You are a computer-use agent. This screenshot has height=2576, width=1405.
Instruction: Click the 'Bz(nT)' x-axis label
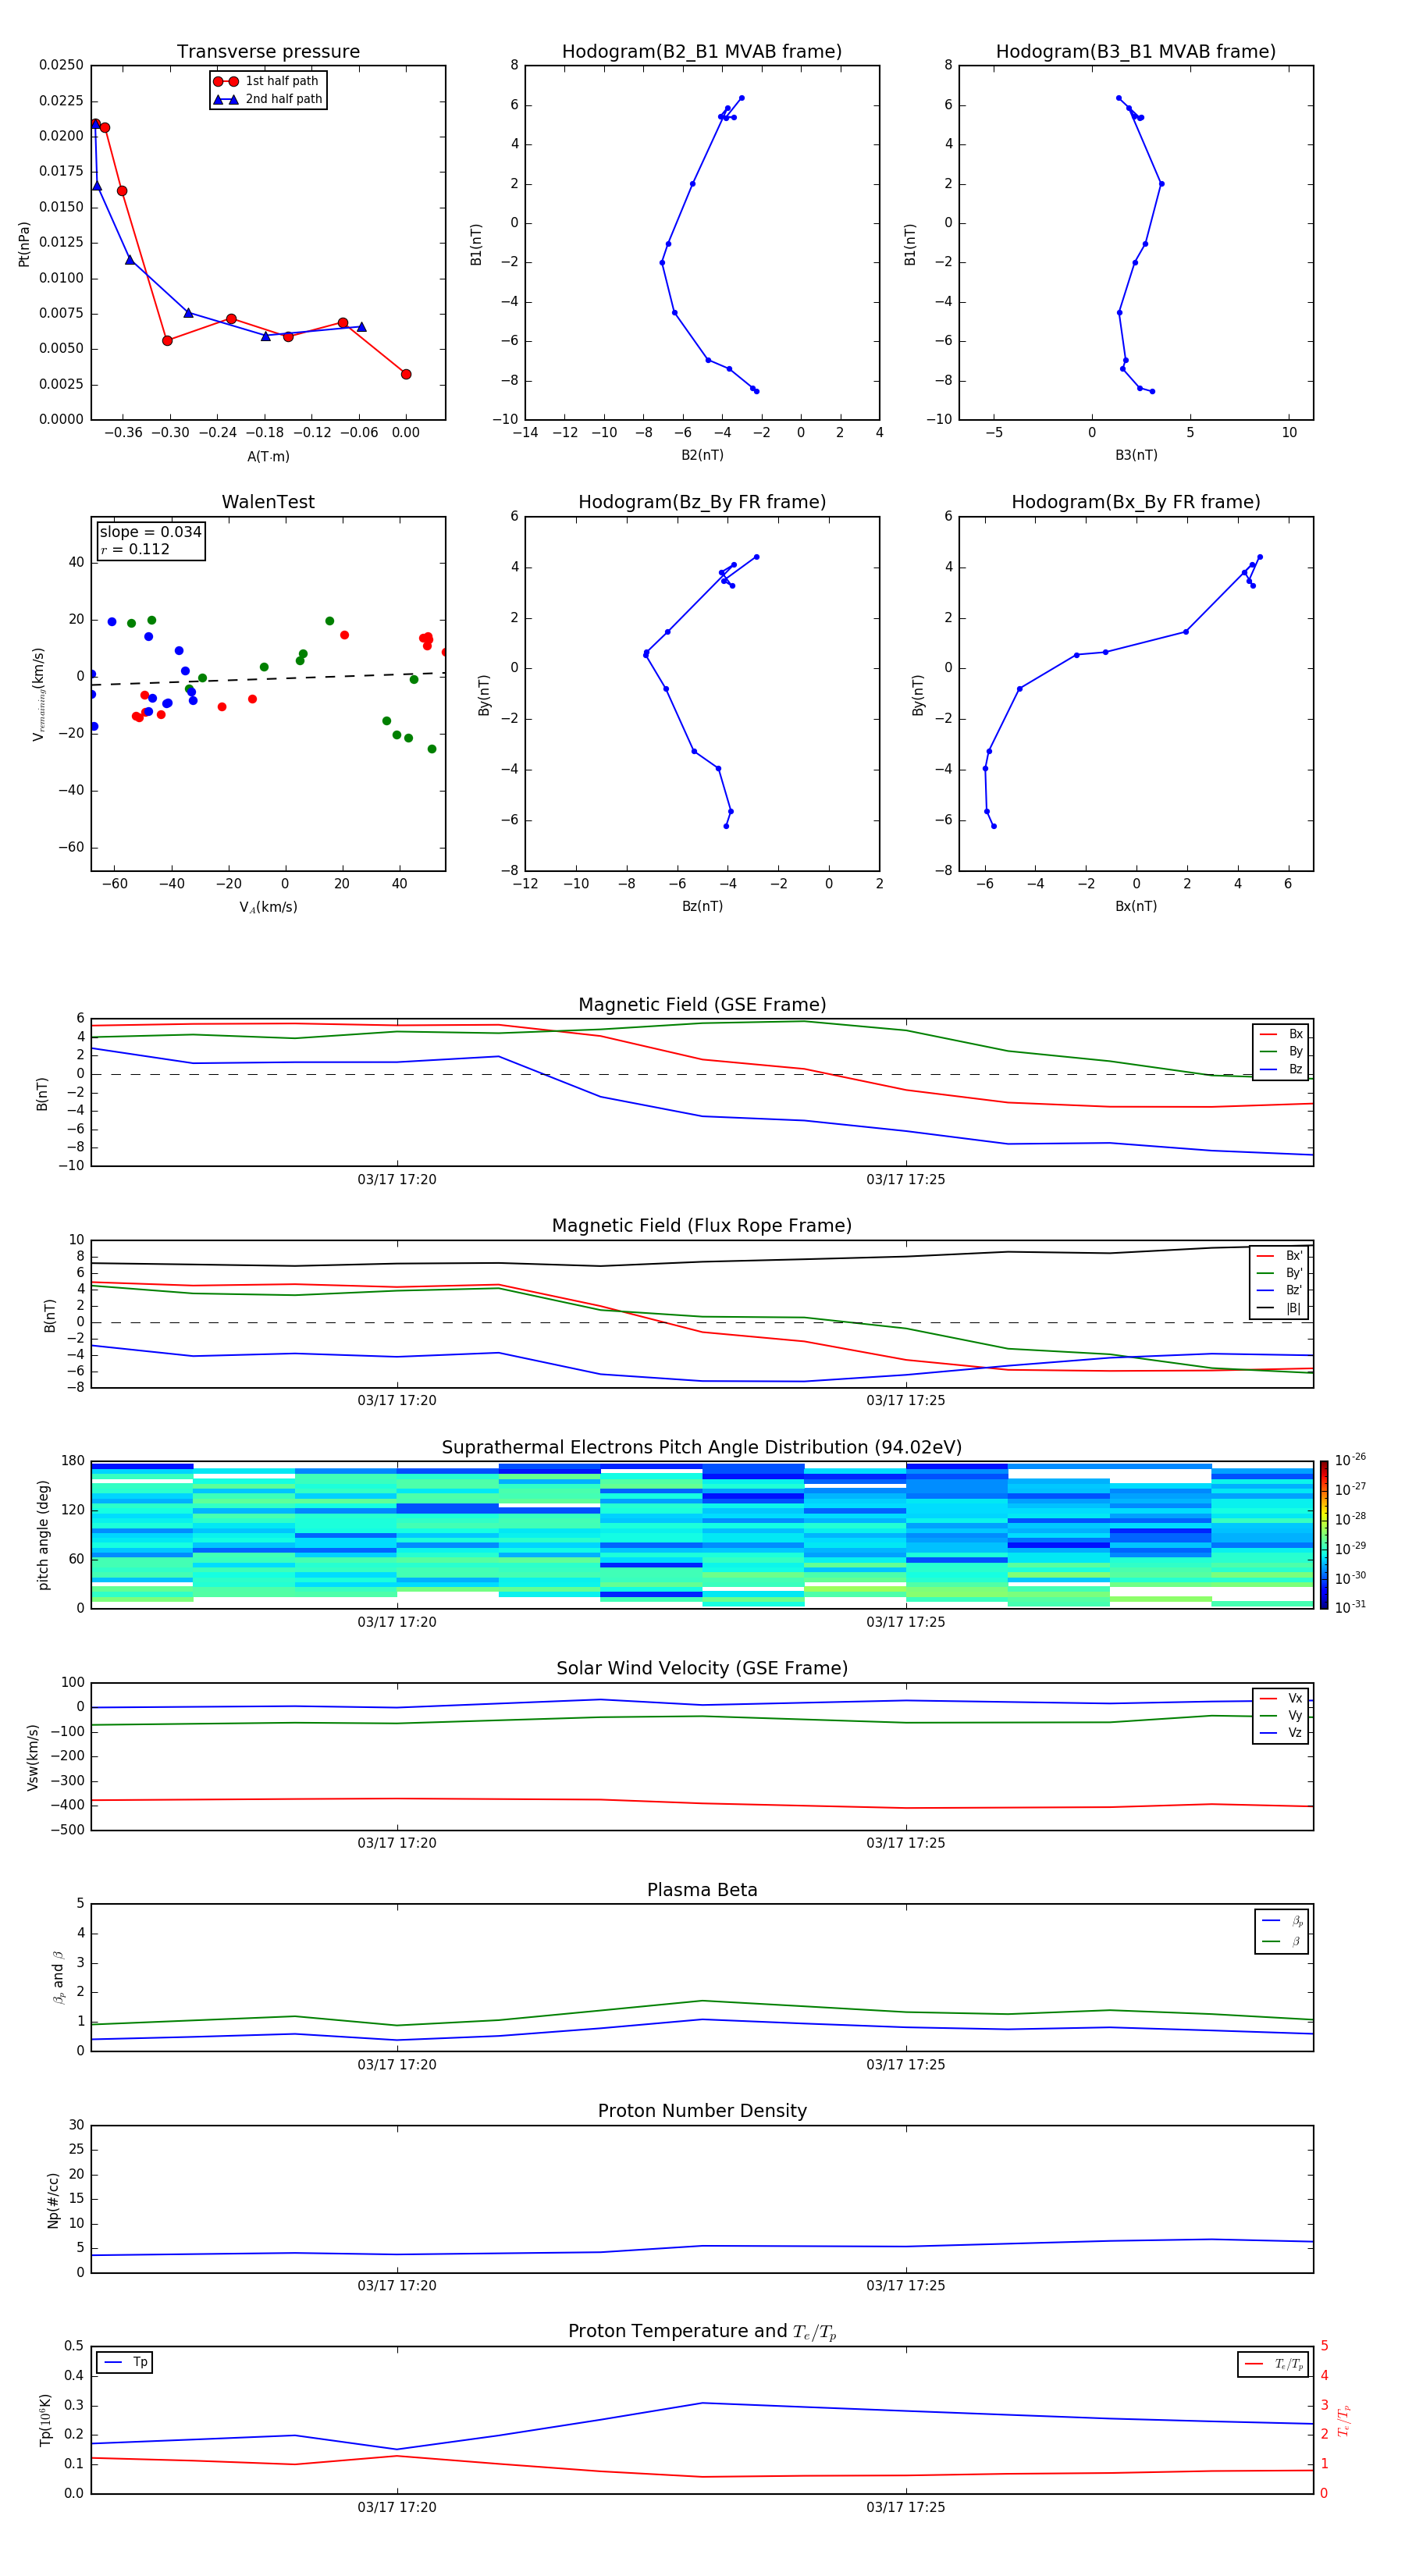point(702,906)
